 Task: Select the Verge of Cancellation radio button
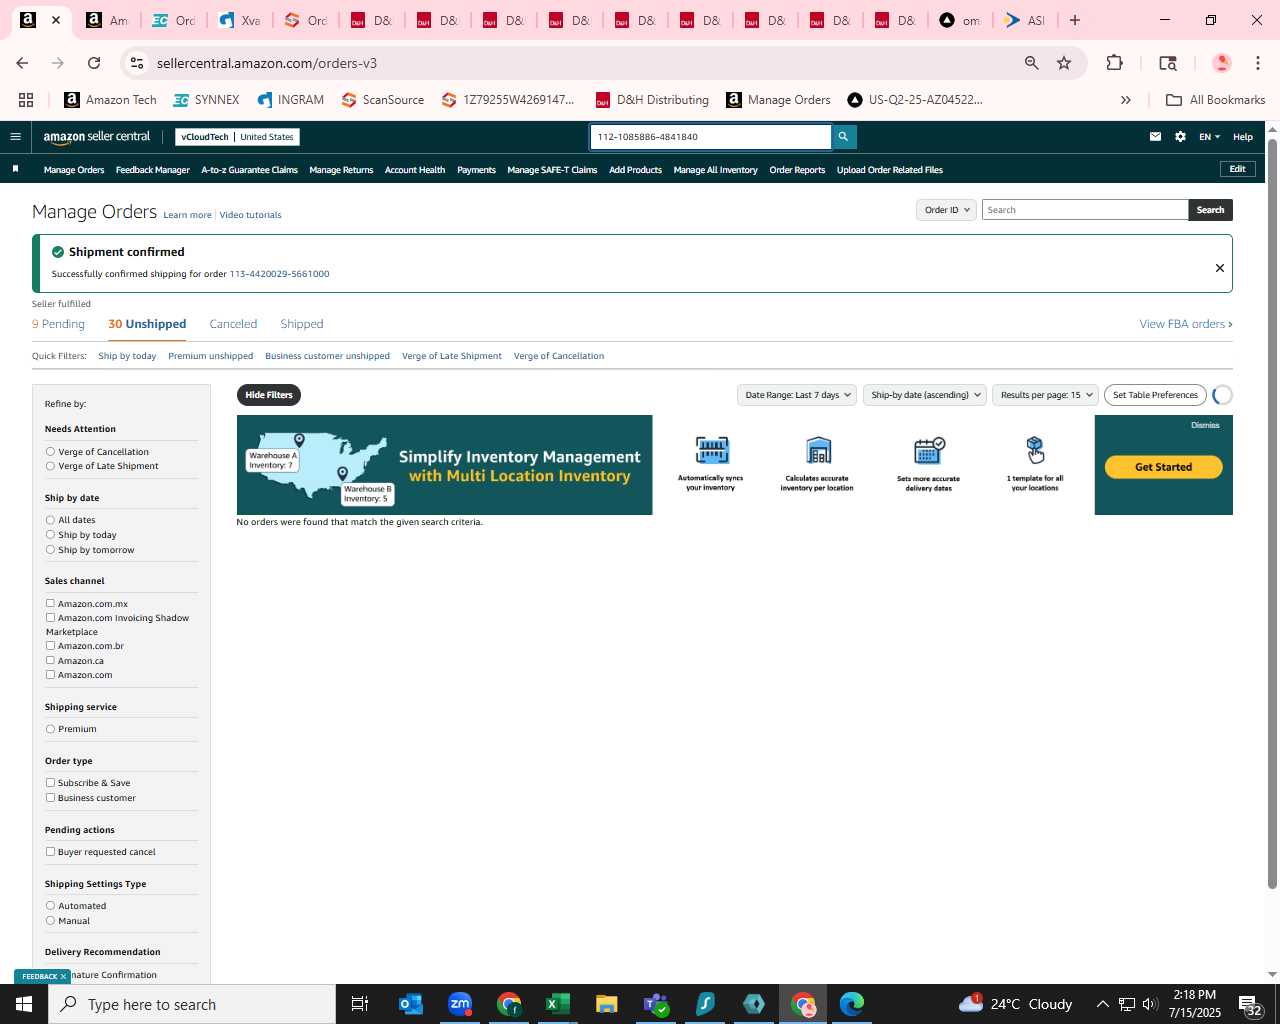pyautogui.click(x=50, y=452)
